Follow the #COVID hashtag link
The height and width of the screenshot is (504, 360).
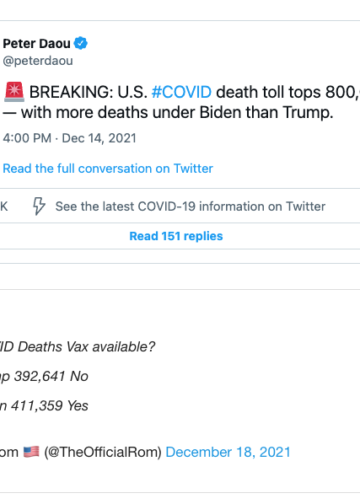point(181,92)
